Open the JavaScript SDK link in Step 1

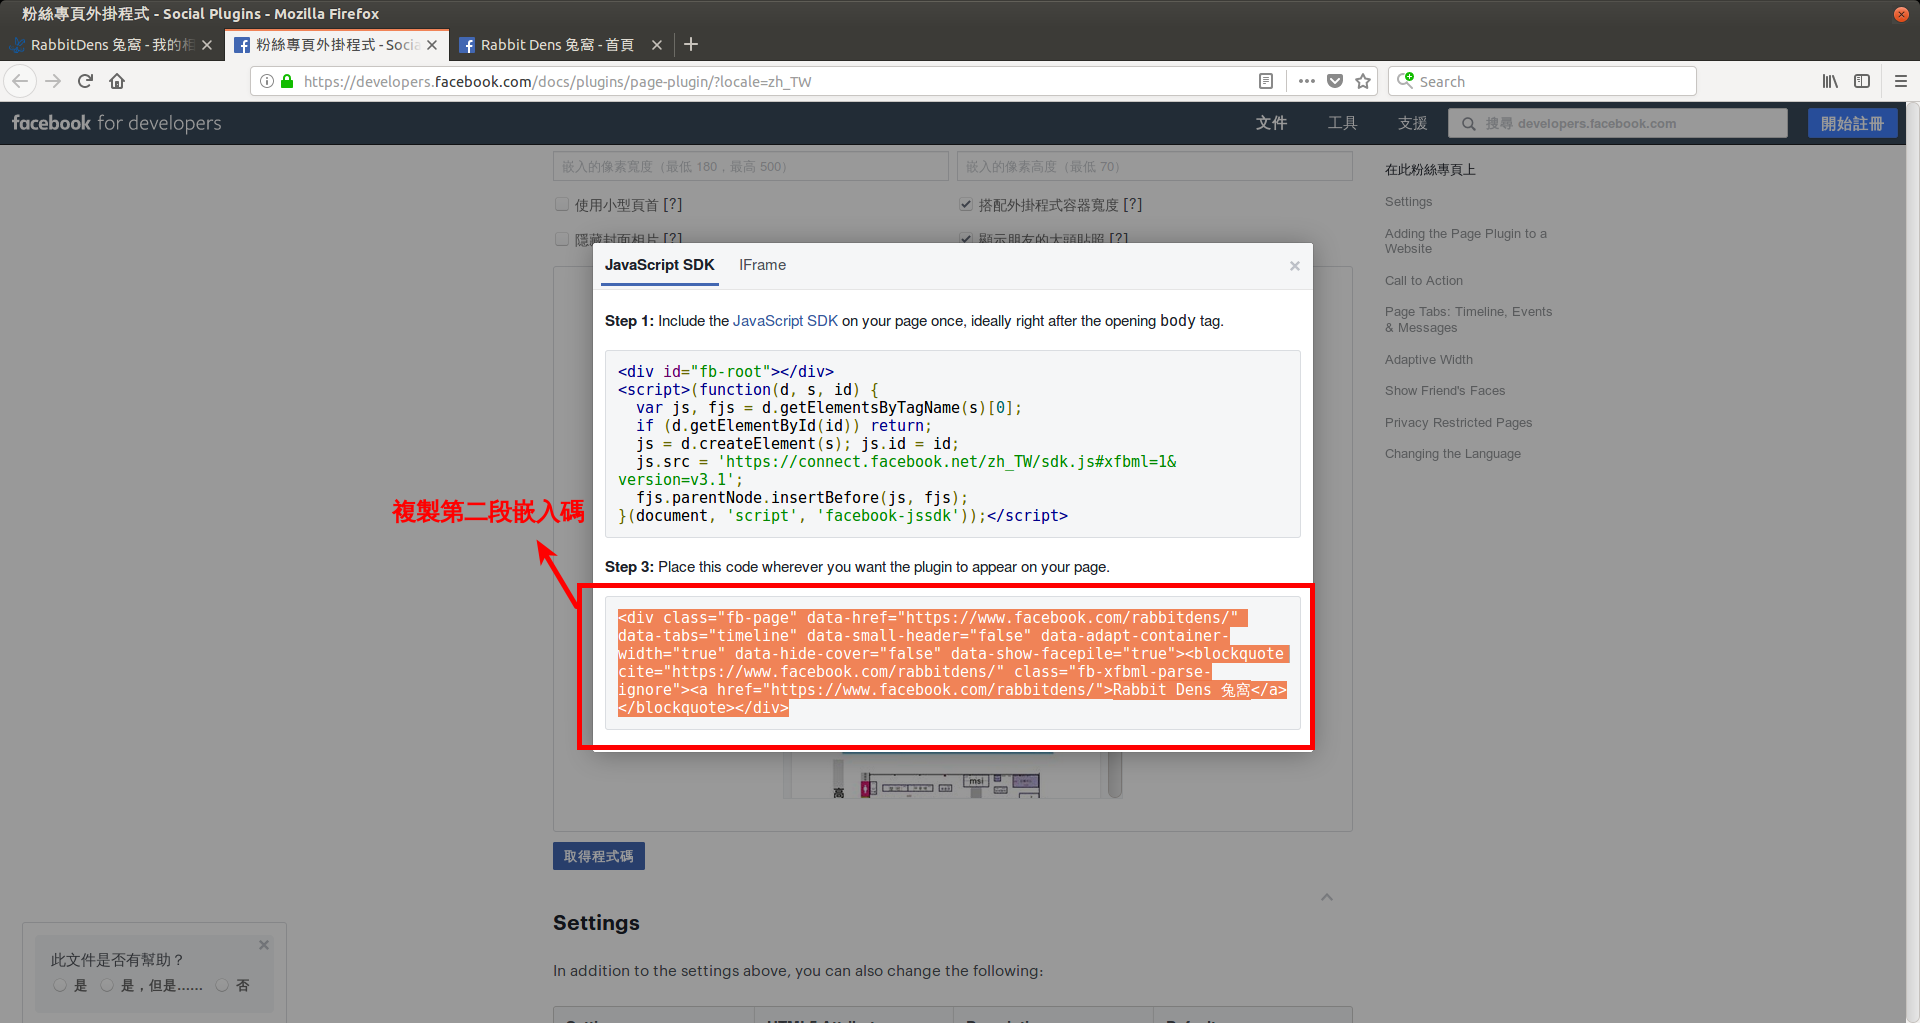(785, 321)
